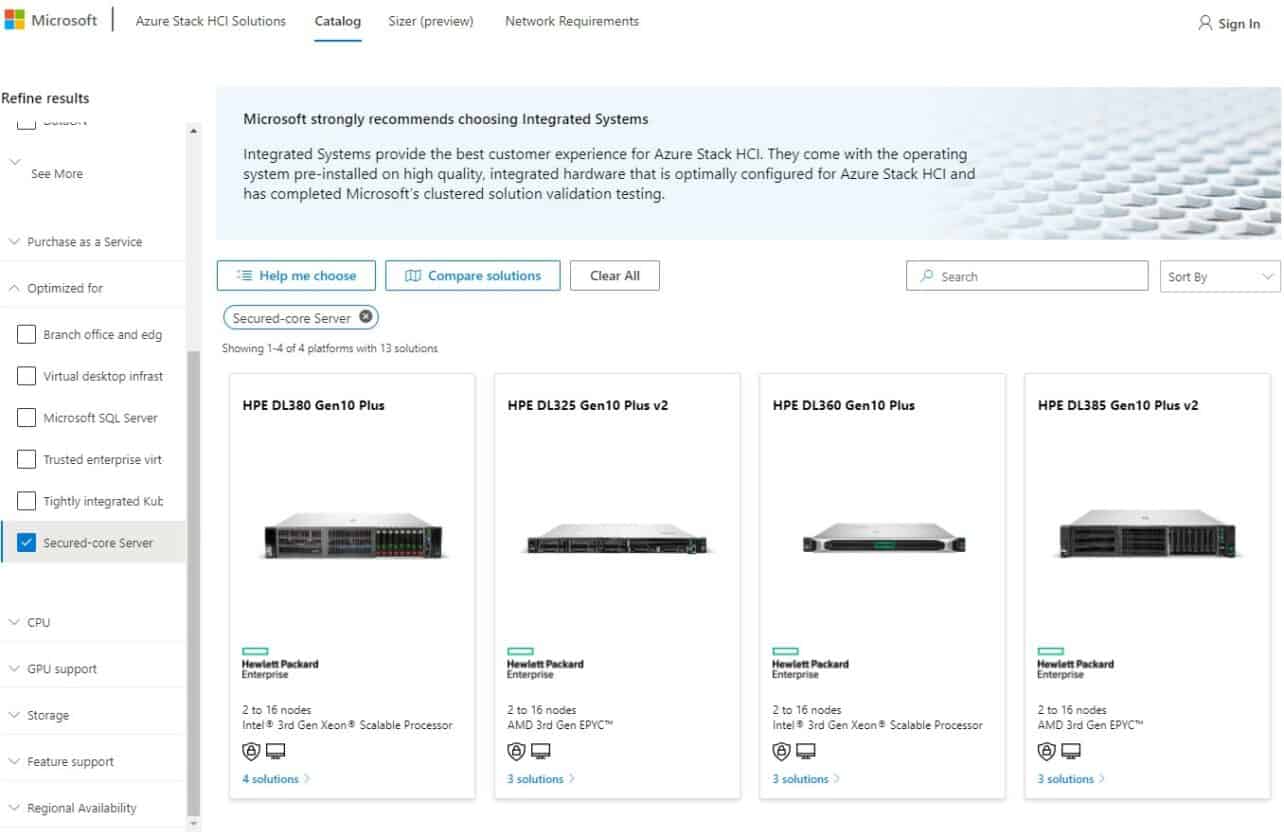Expand Feature support filter section

92,761
